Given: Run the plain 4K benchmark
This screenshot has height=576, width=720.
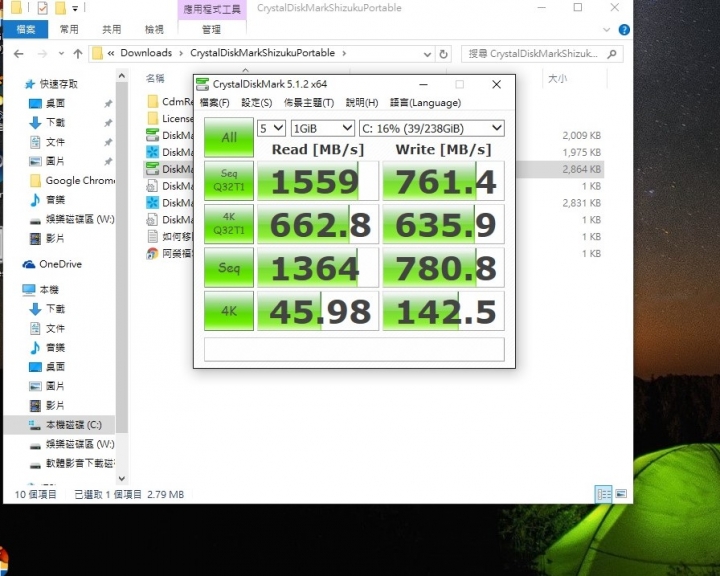Looking at the screenshot, I should pyautogui.click(x=229, y=311).
